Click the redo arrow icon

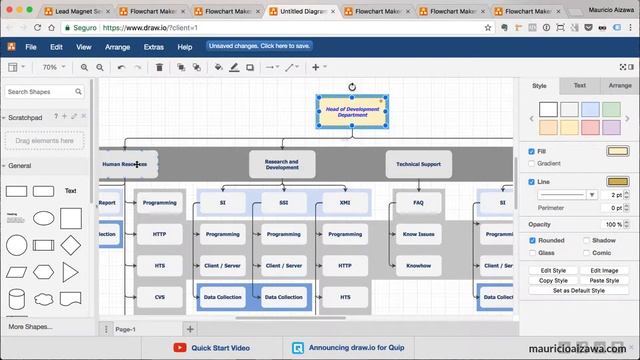[x=138, y=67]
